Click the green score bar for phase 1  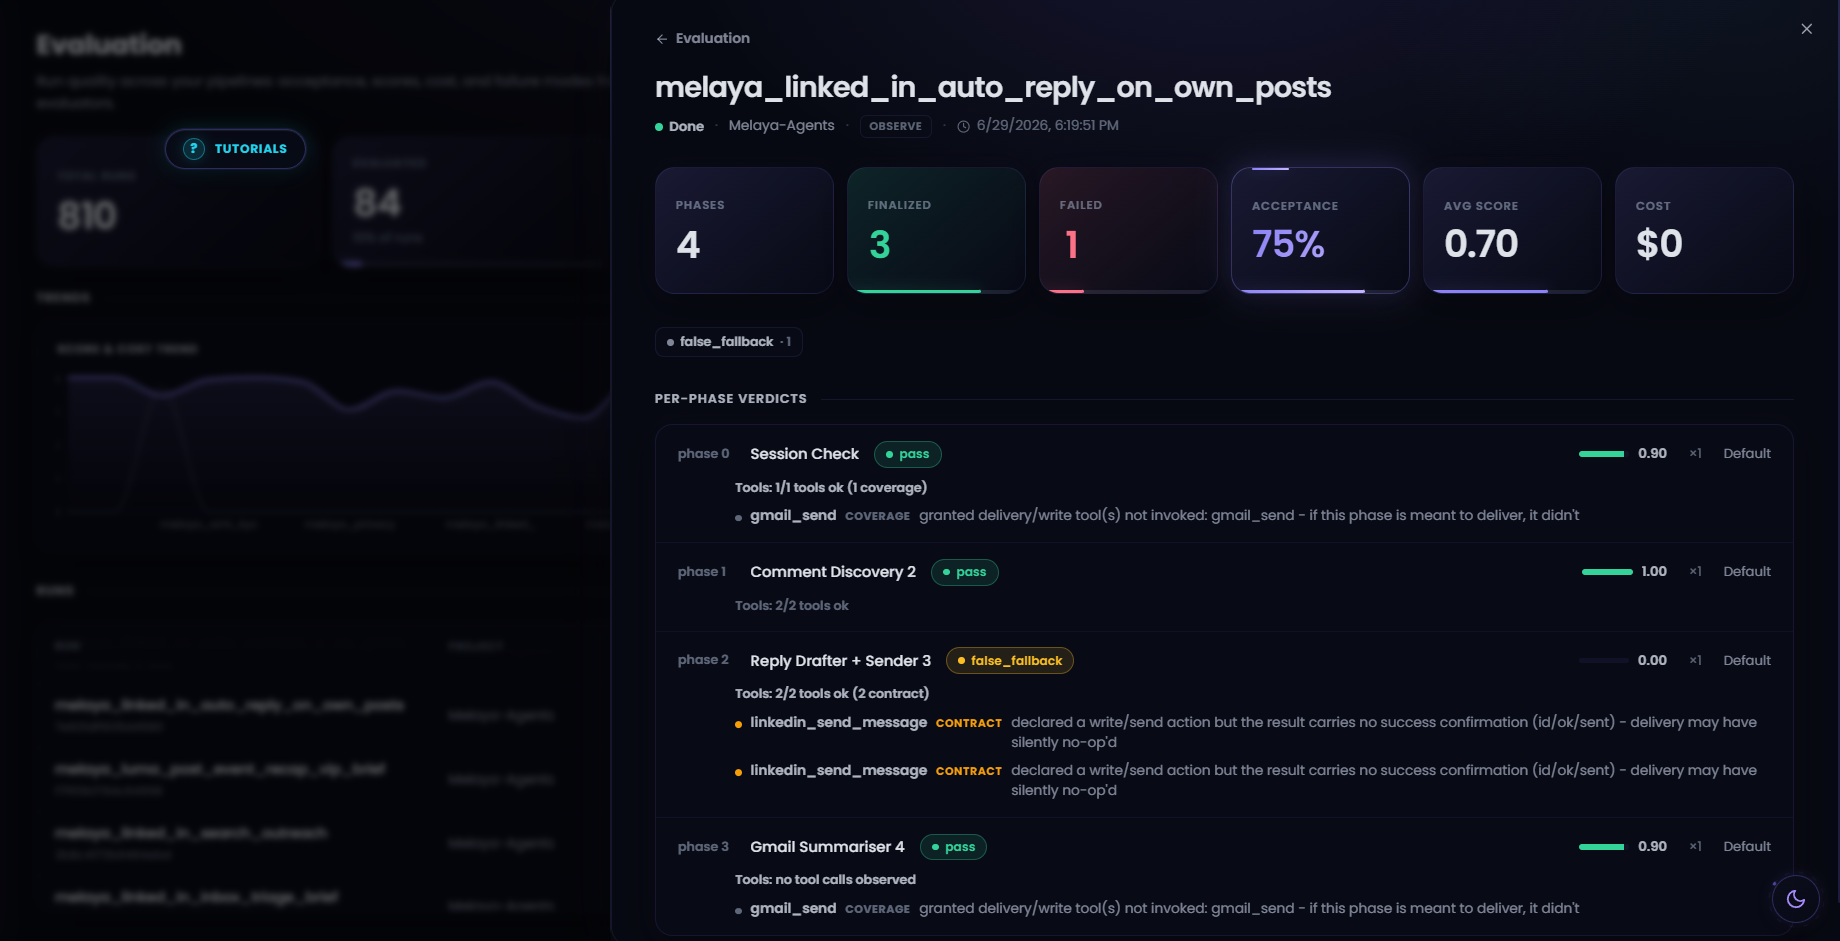coord(1607,572)
